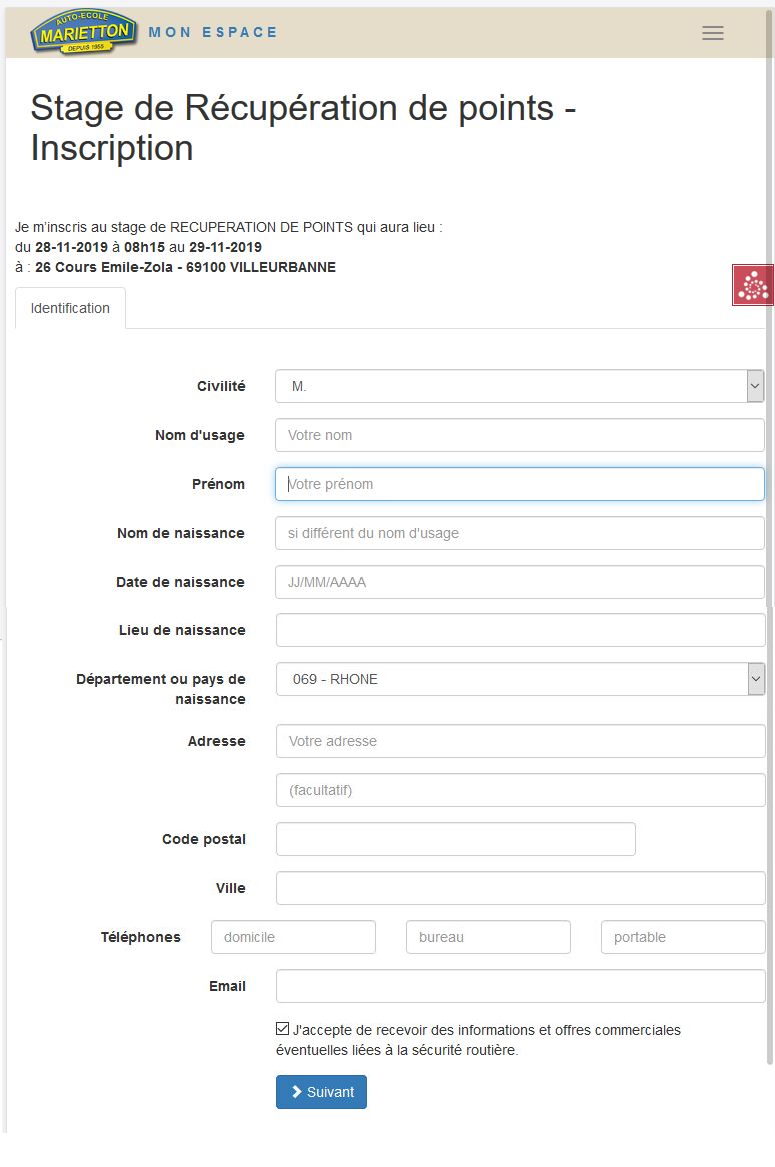Open the hamburger navigation menu

[x=712, y=33]
